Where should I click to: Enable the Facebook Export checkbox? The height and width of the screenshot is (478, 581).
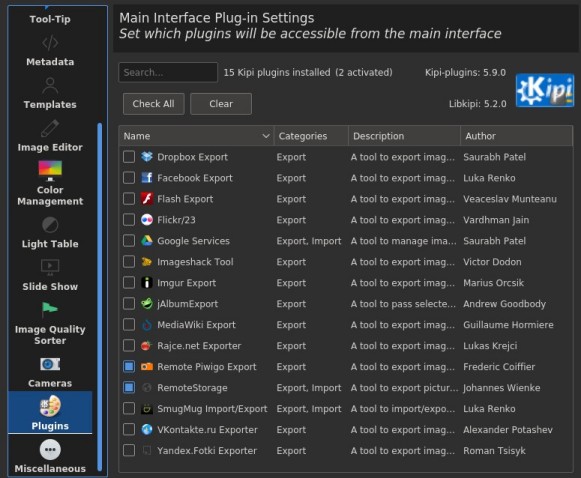[x=129, y=178]
